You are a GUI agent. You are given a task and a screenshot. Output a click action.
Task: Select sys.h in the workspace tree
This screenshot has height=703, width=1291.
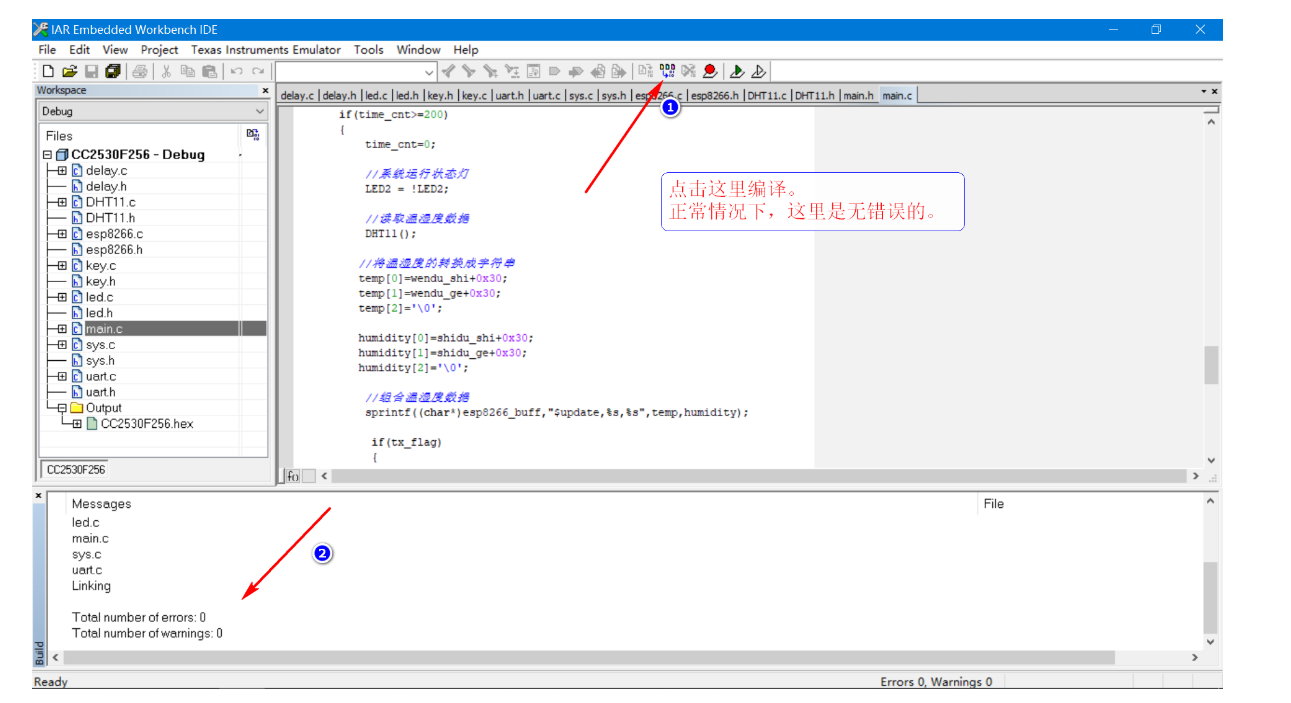click(x=100, y=361)
